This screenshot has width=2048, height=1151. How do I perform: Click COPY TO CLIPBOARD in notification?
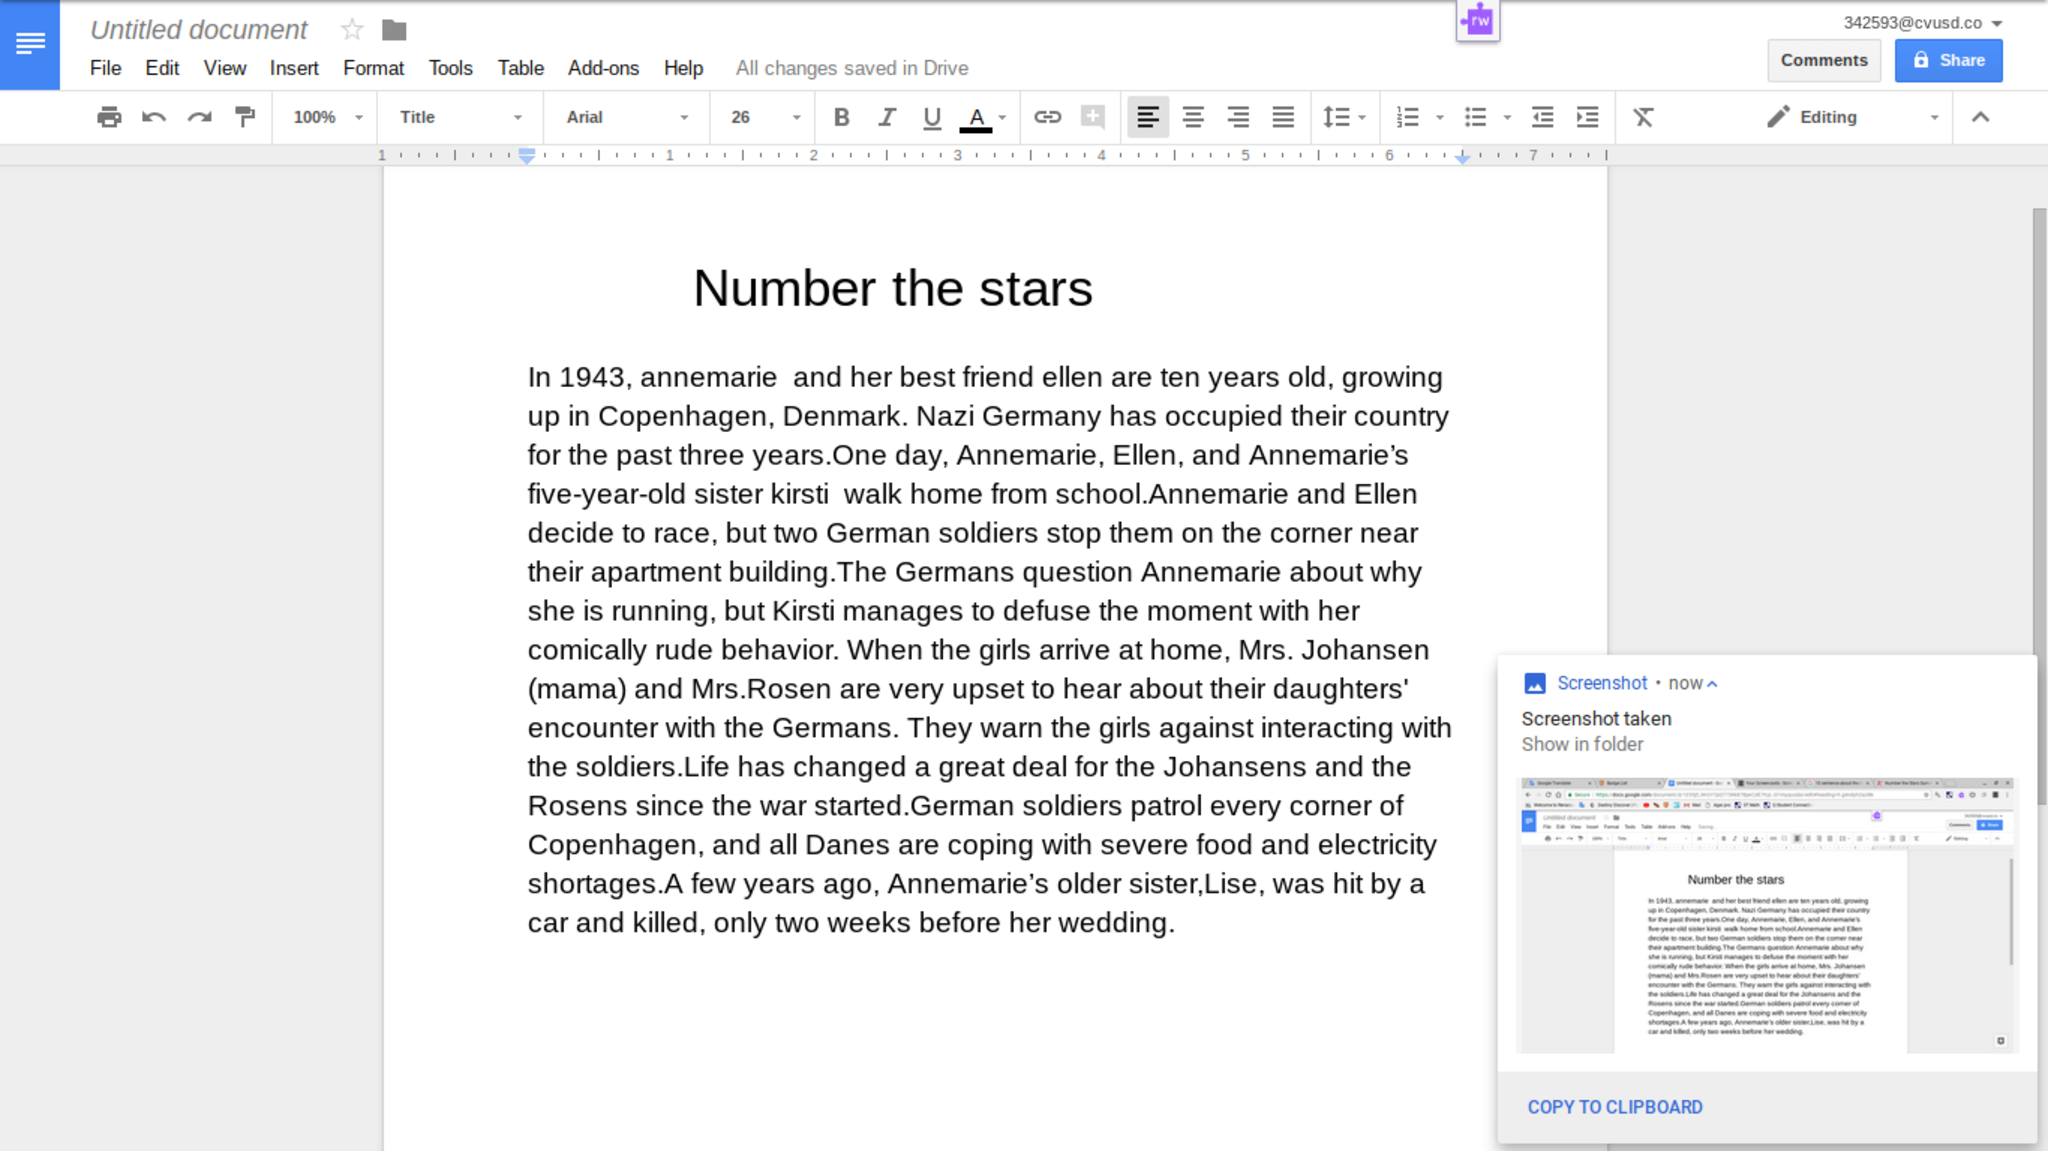click(x=1614, y=1107)
